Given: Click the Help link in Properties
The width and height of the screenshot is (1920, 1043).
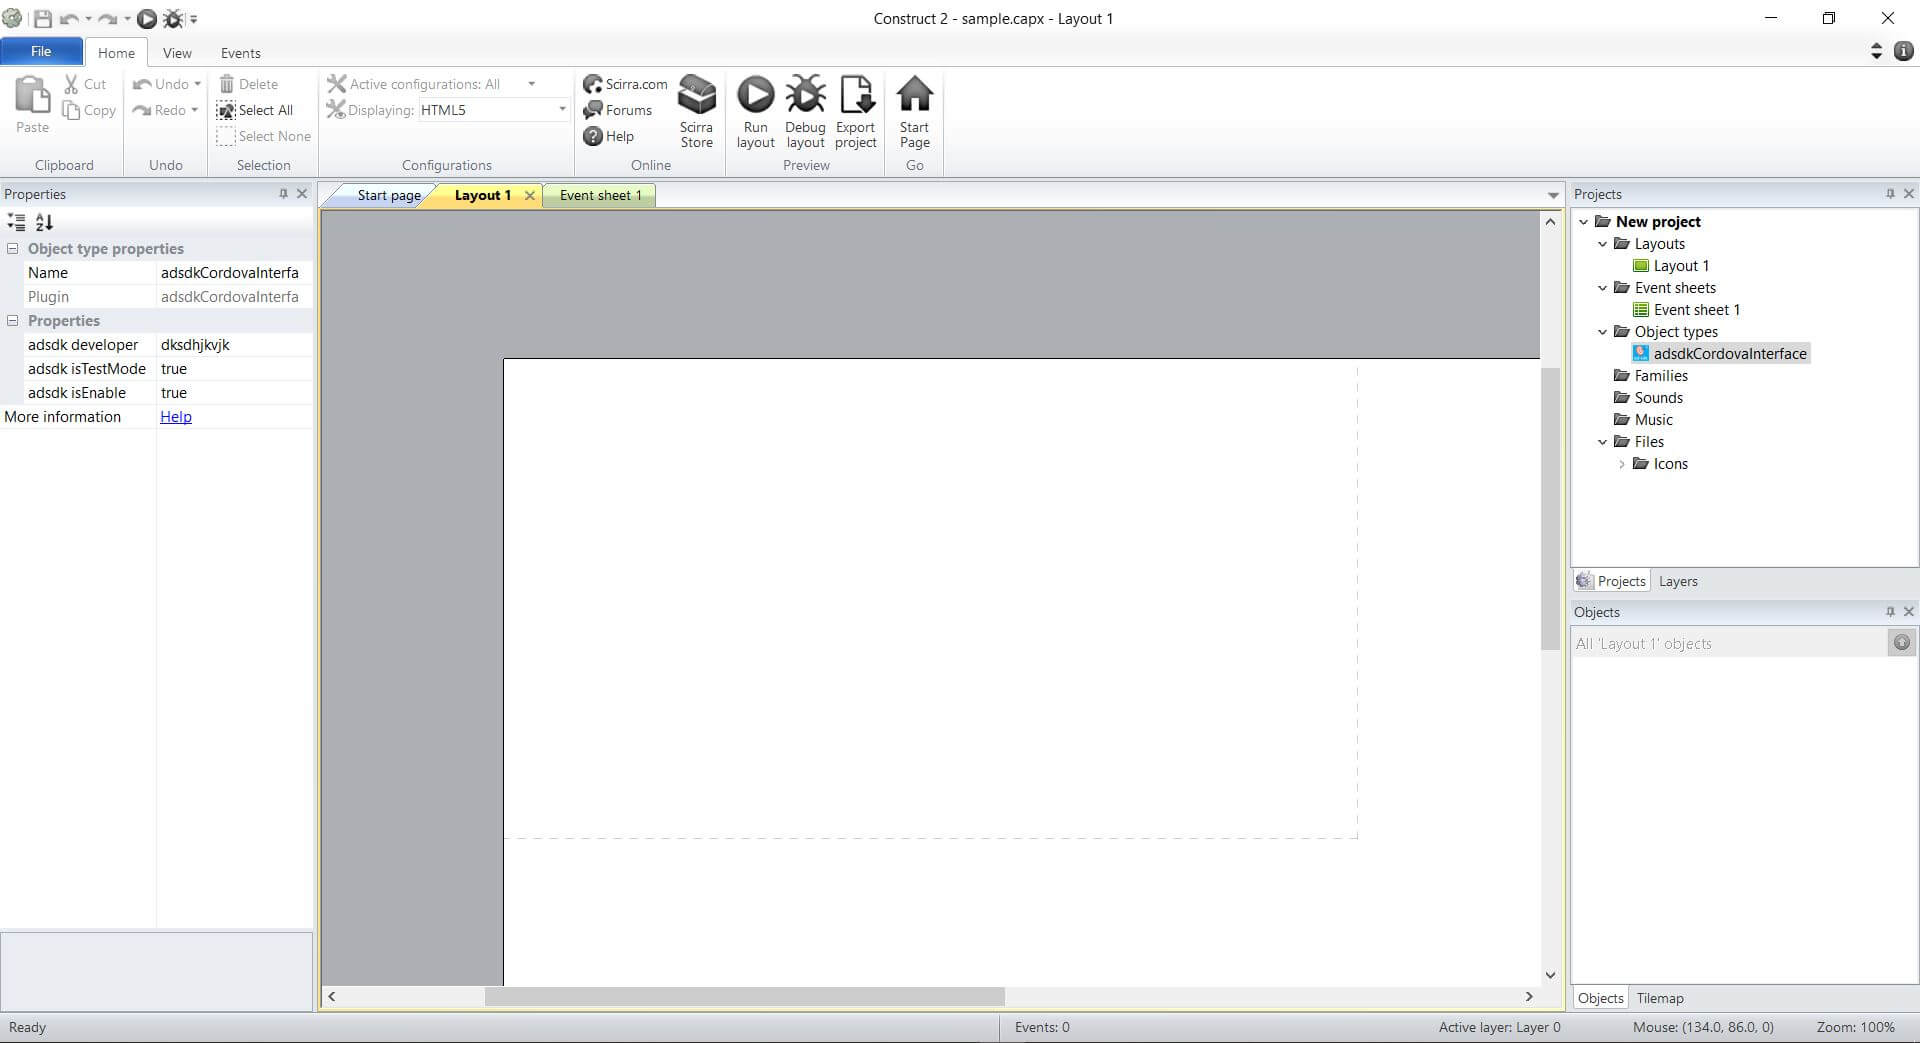Looking at the screenshot, I should click(176, 417).
